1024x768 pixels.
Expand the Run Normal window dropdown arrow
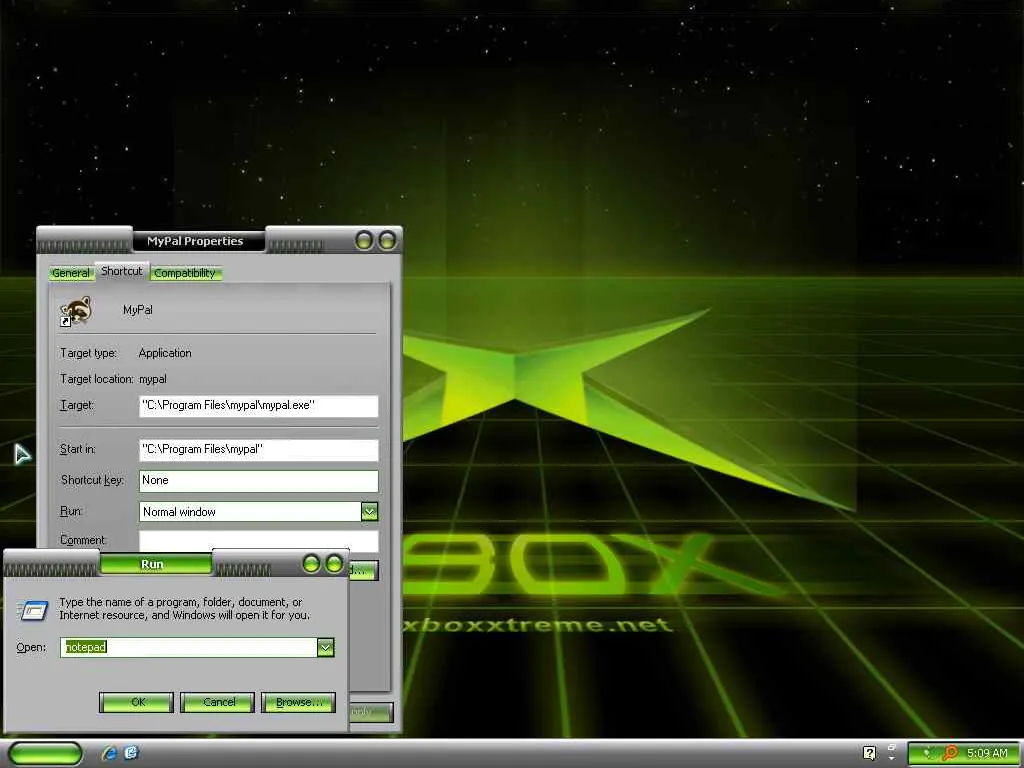click(369, 511)
